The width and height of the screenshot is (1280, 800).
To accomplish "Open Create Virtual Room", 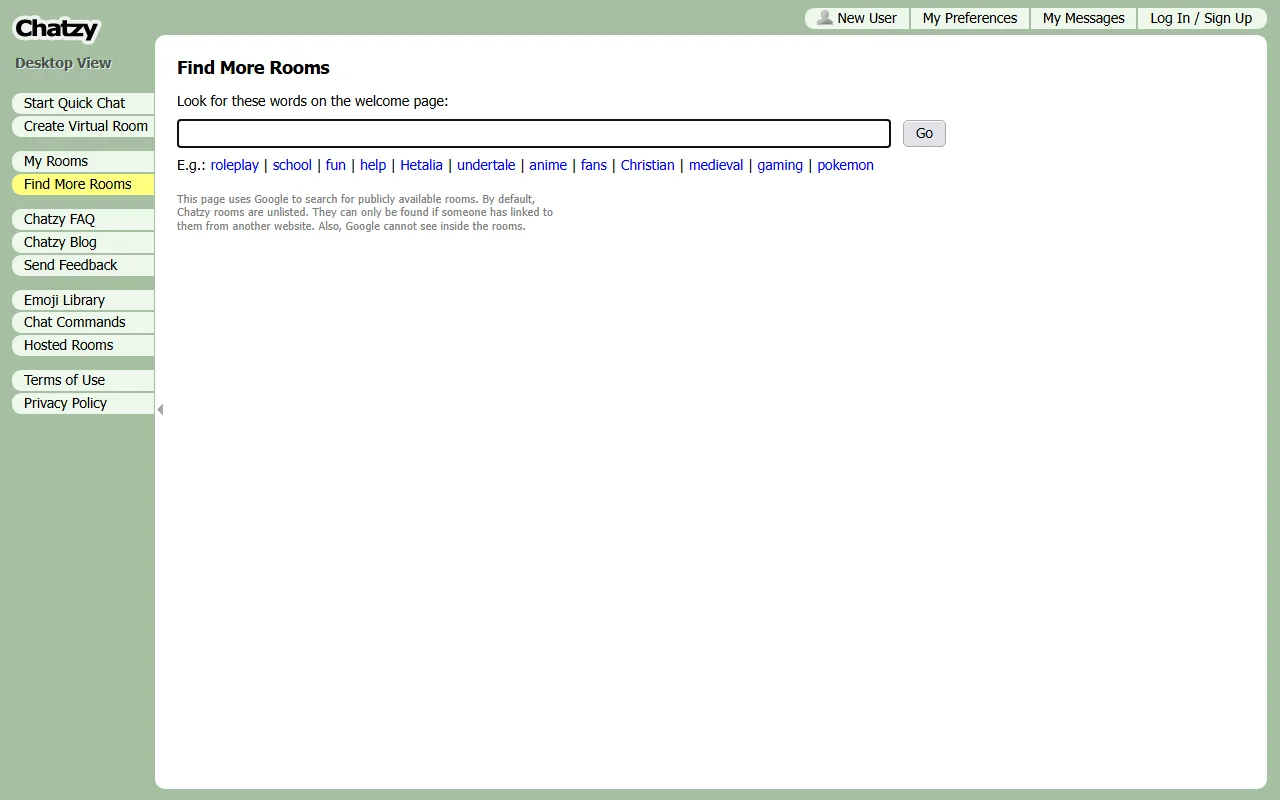I will [84, 126].
